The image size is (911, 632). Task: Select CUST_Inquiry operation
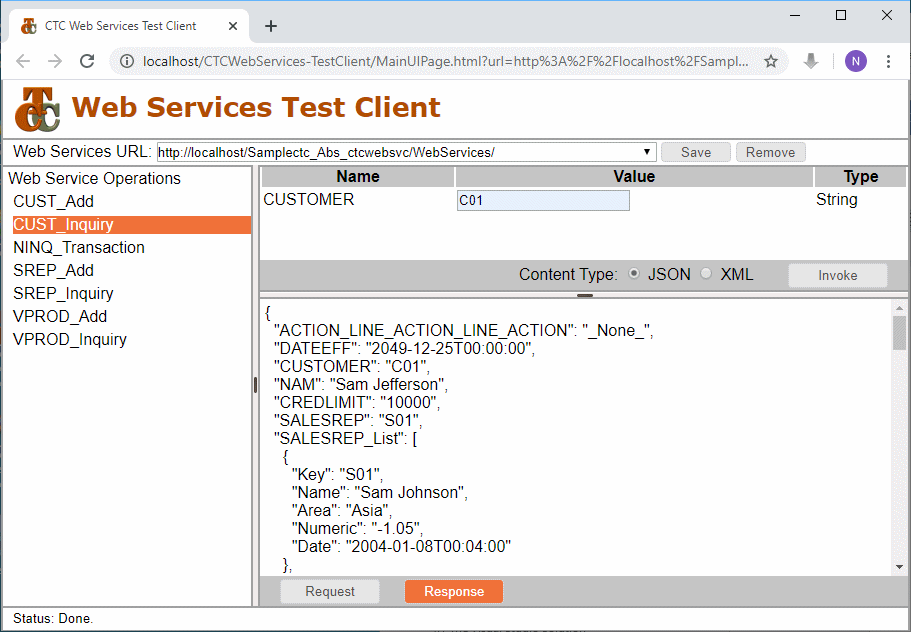pyautogui.click(x=132, y=225)
